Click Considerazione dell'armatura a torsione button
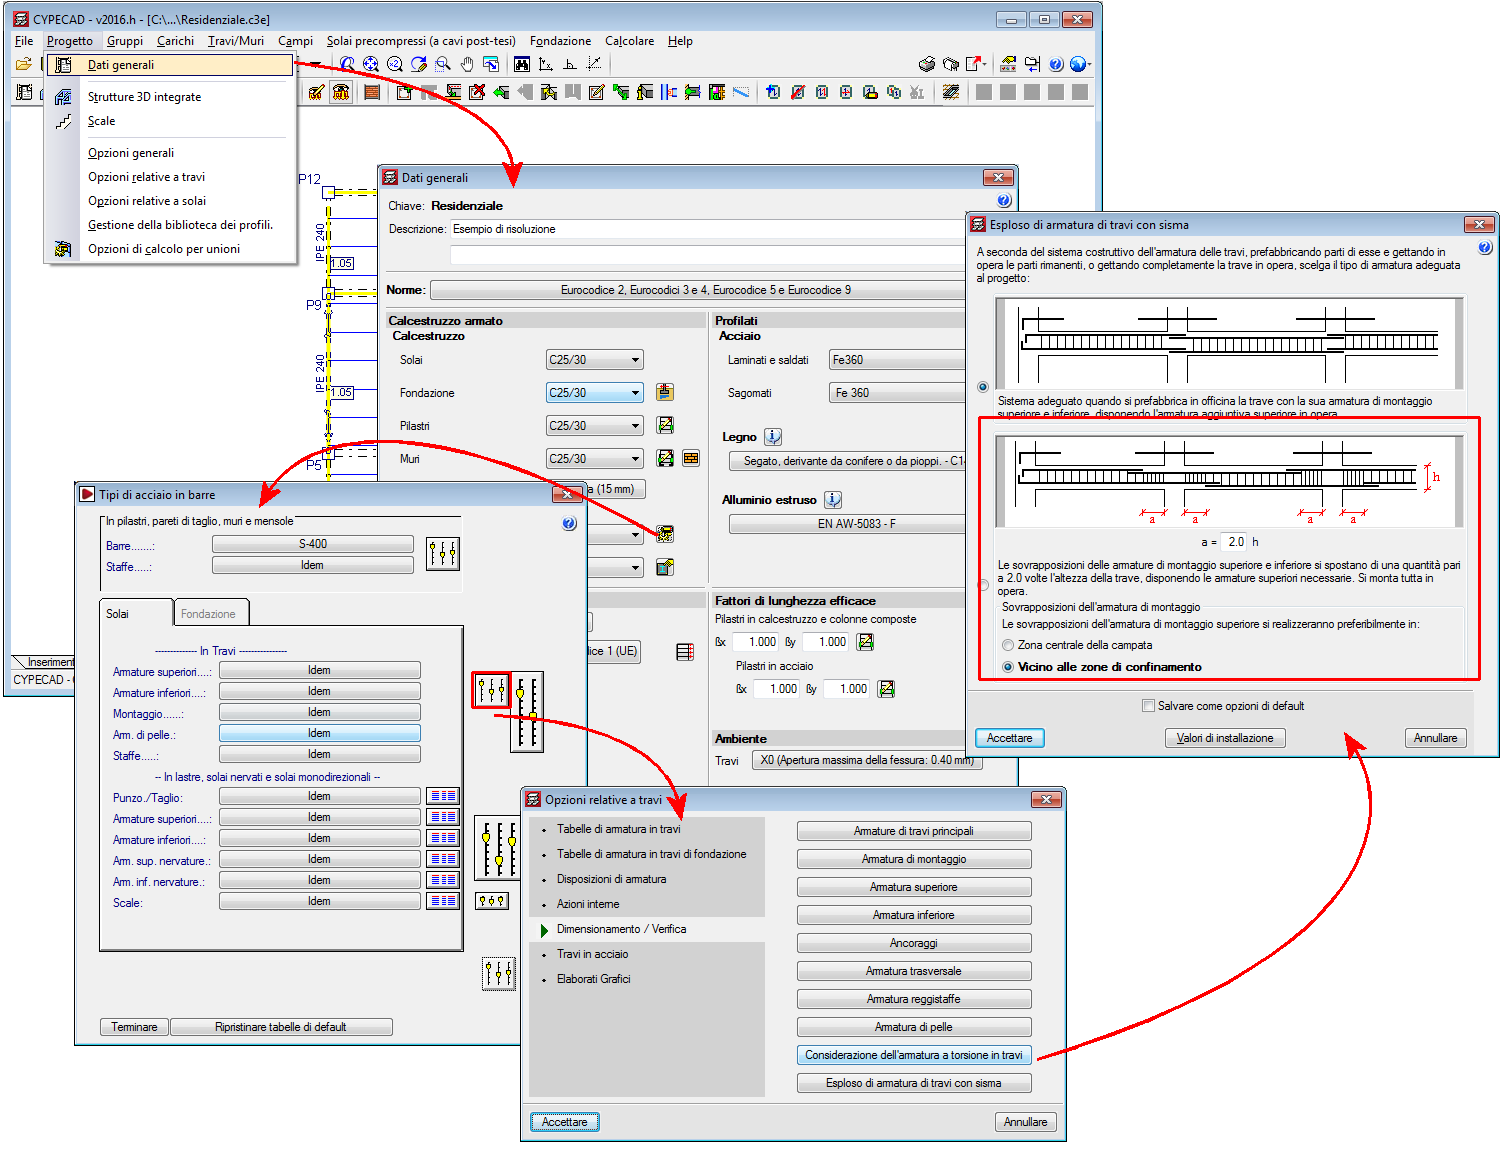The image size is (1500, 1150). (914, 1055)
